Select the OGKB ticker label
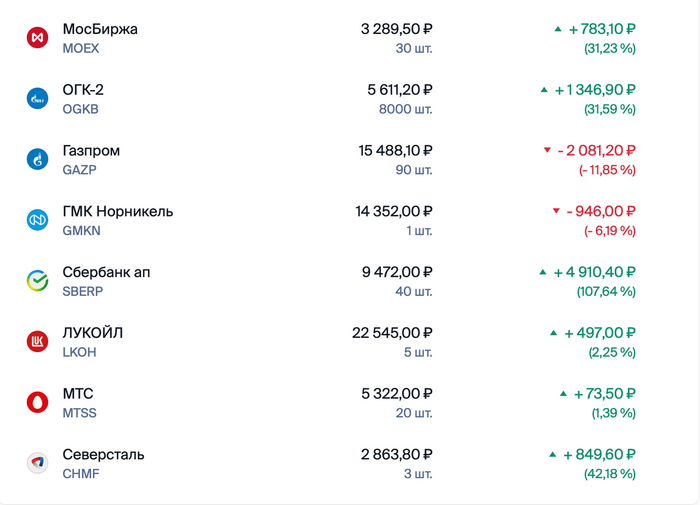The height and width of the screenshot is (505, 700). tap(81, 109)
